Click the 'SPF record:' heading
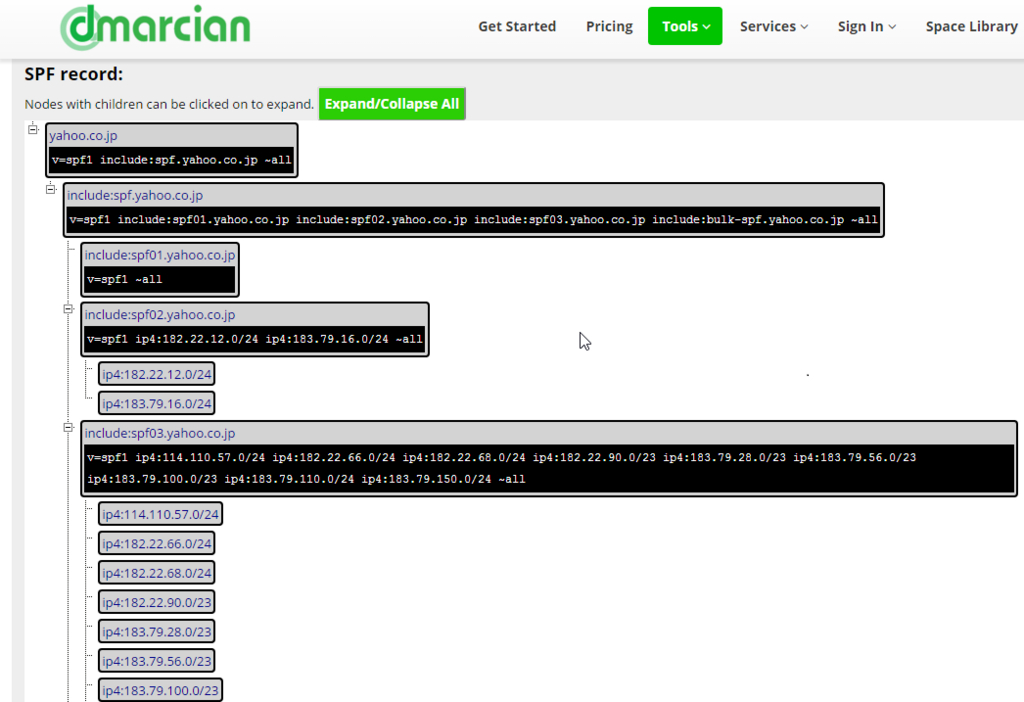The height and width of the screenshot is (702, 1024). [74, 74]
